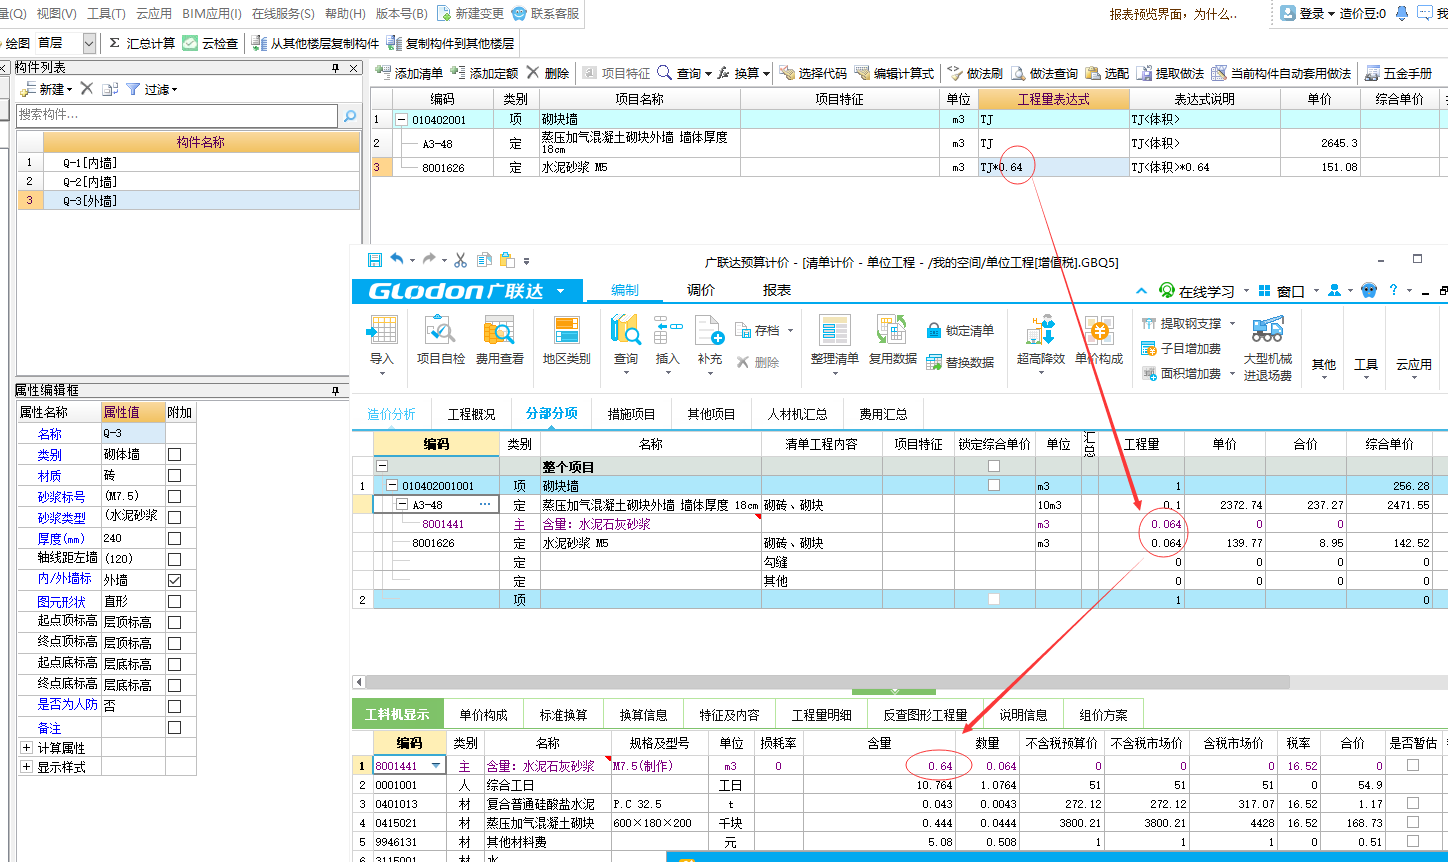The image size is (1448, 862).
Task: Toggle 锁定综合单价 checkbox for 砌块墙 row
Action: click(993, 485)
